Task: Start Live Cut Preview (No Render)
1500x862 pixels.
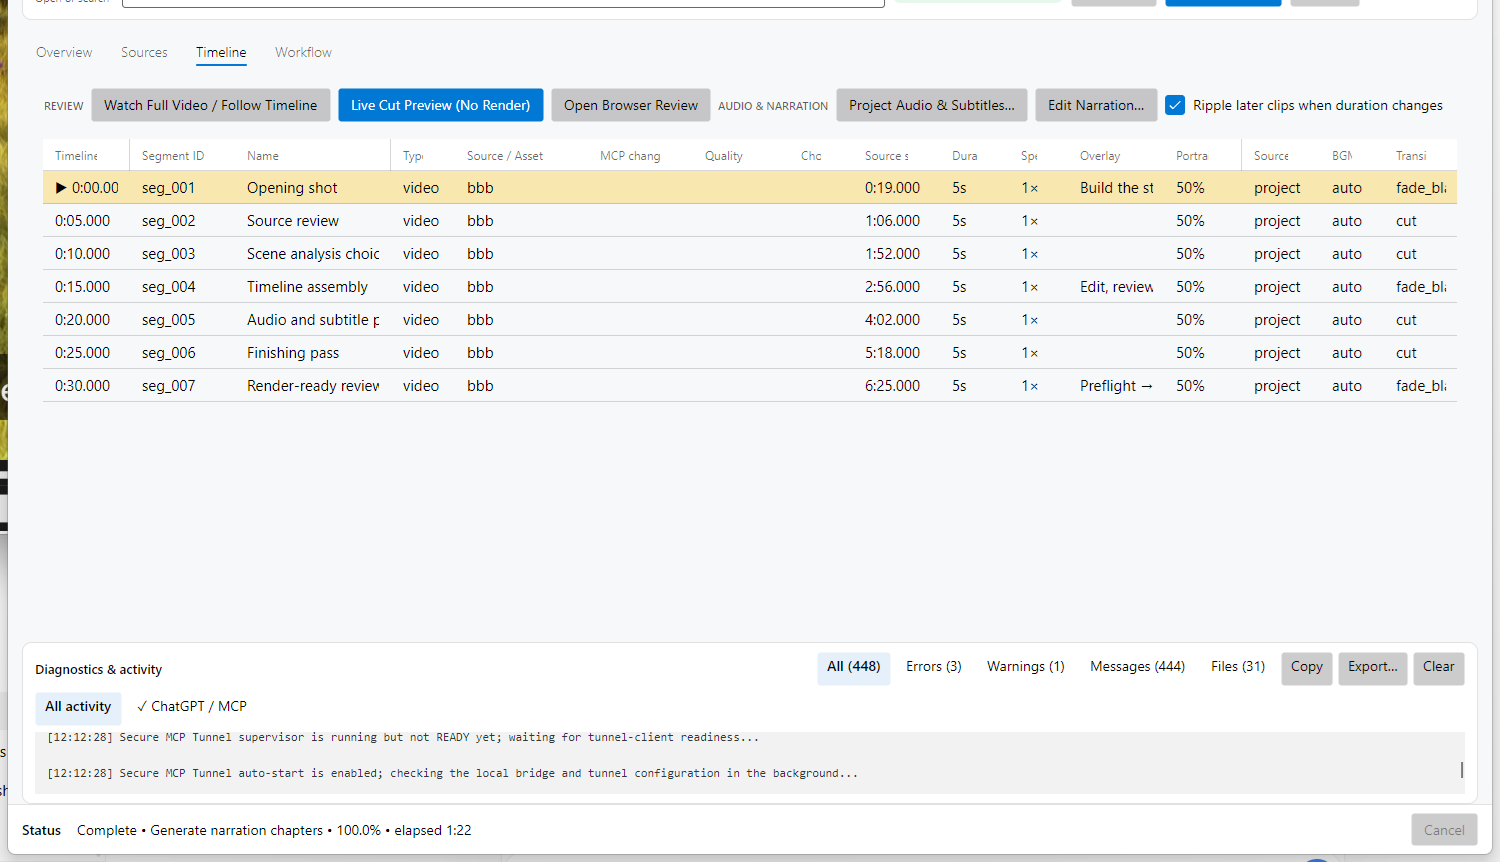Action: tap(441, 105)
